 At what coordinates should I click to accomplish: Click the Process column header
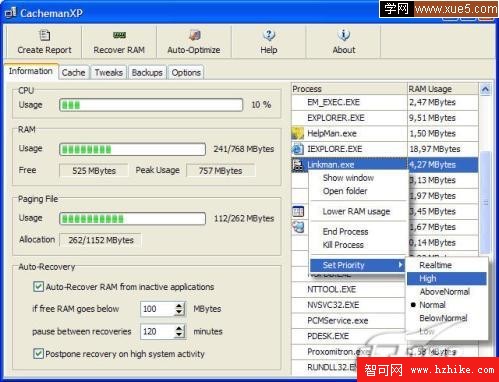349,89
